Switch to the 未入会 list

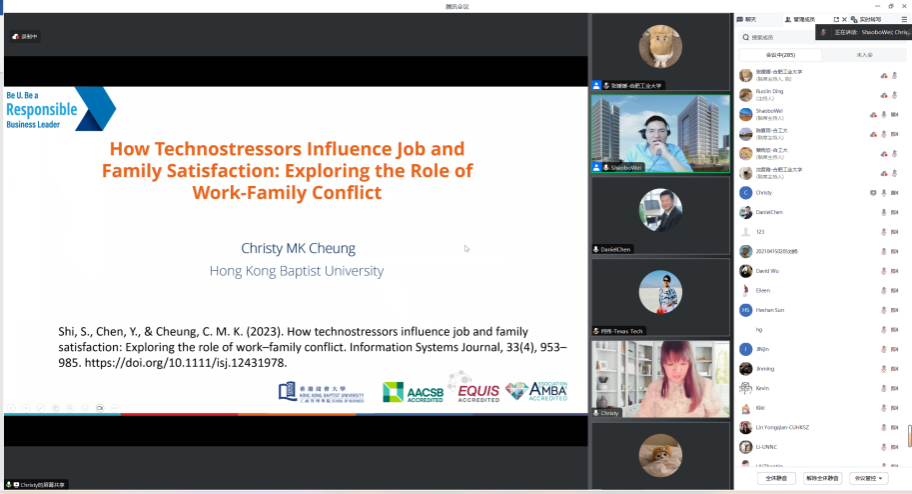coord(864,55)
